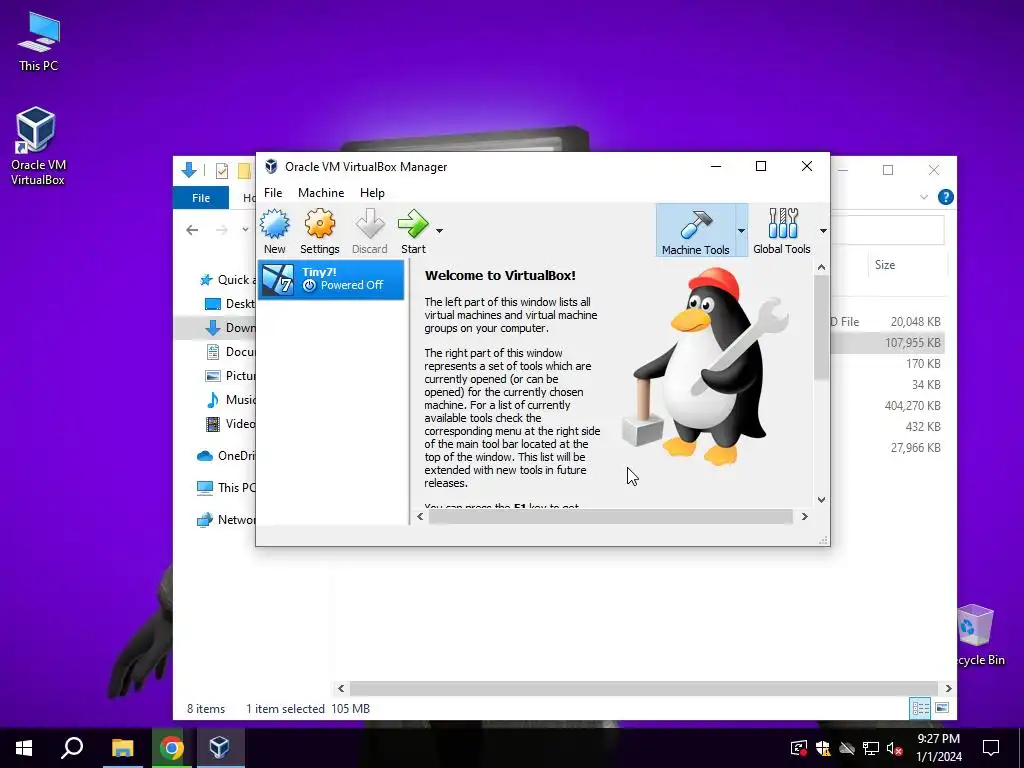
Task: Click scroll right arrow in welcome pane
Action: 805,517
